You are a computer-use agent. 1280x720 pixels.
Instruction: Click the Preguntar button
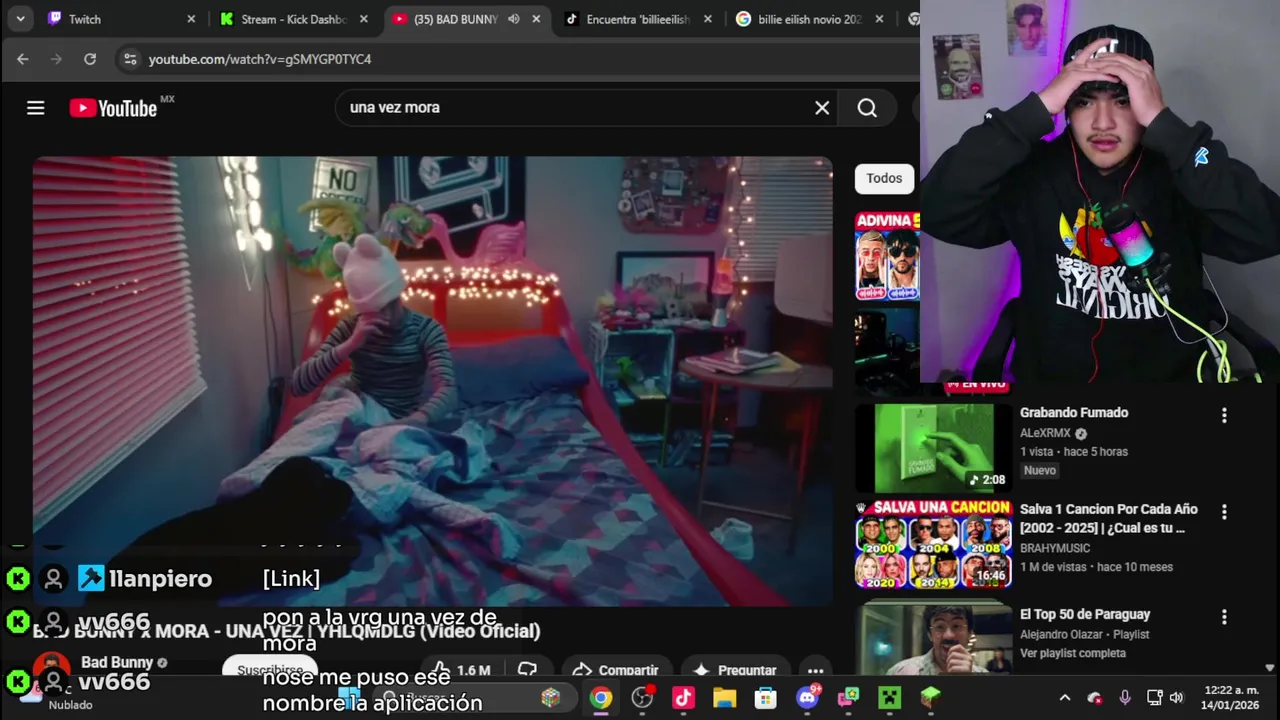point(734,671)
